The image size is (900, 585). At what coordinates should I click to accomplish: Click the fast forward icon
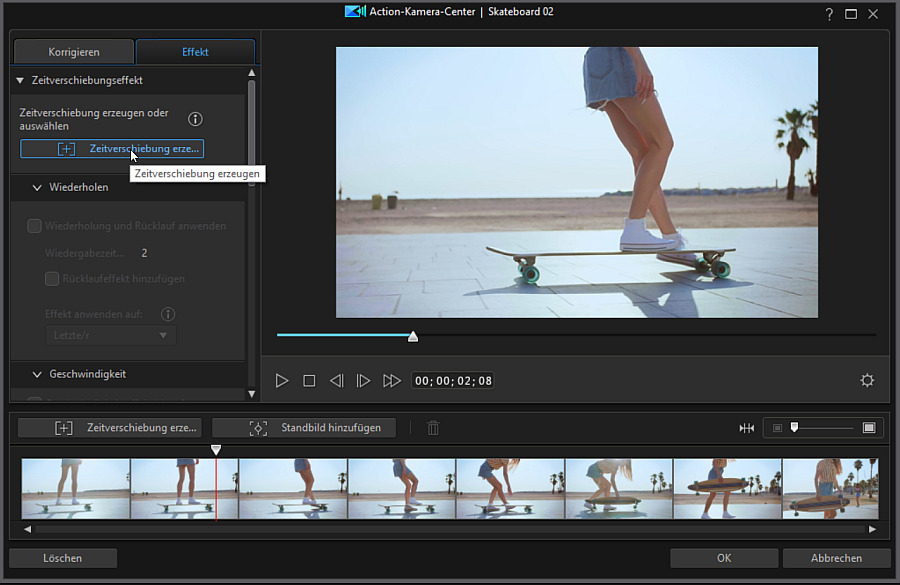coord(392,381)
